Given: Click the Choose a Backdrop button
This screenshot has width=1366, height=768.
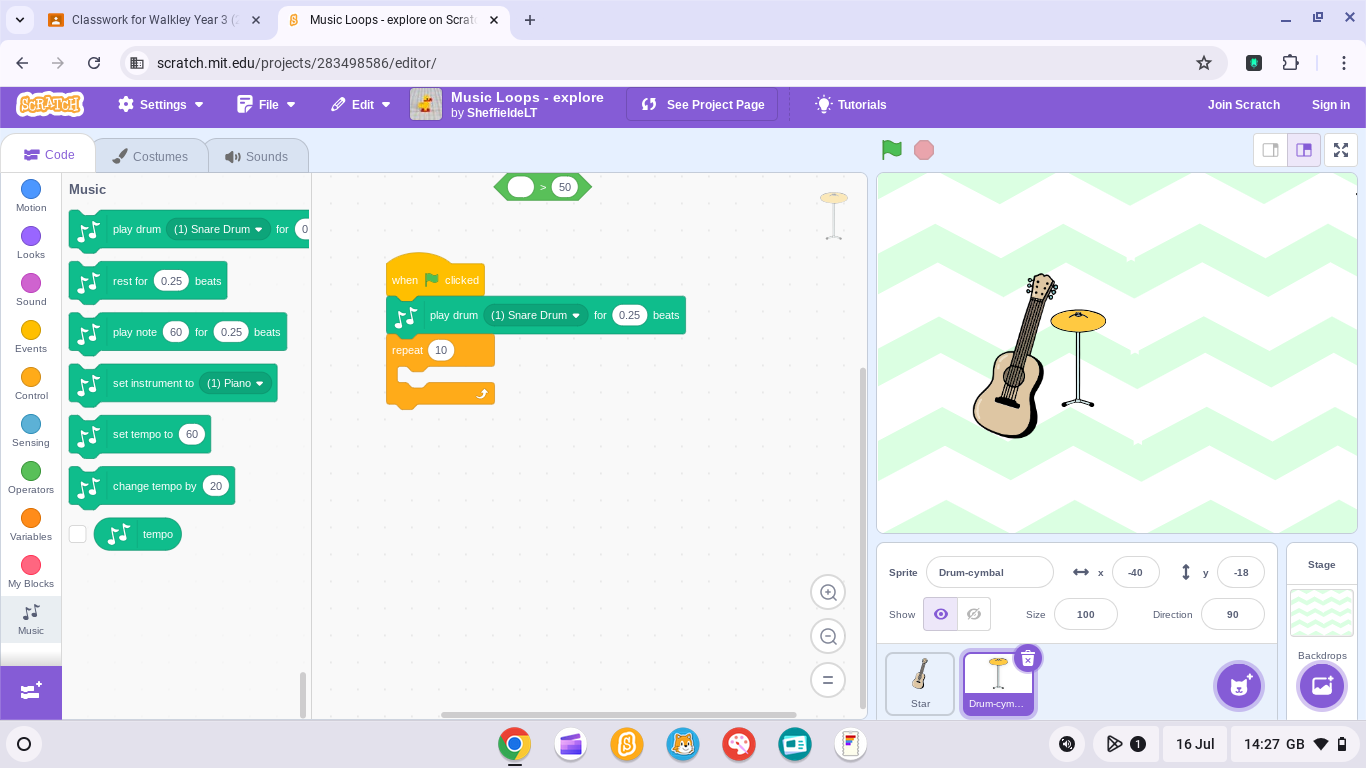Looking at the screenshot, I should [1322, 686].
